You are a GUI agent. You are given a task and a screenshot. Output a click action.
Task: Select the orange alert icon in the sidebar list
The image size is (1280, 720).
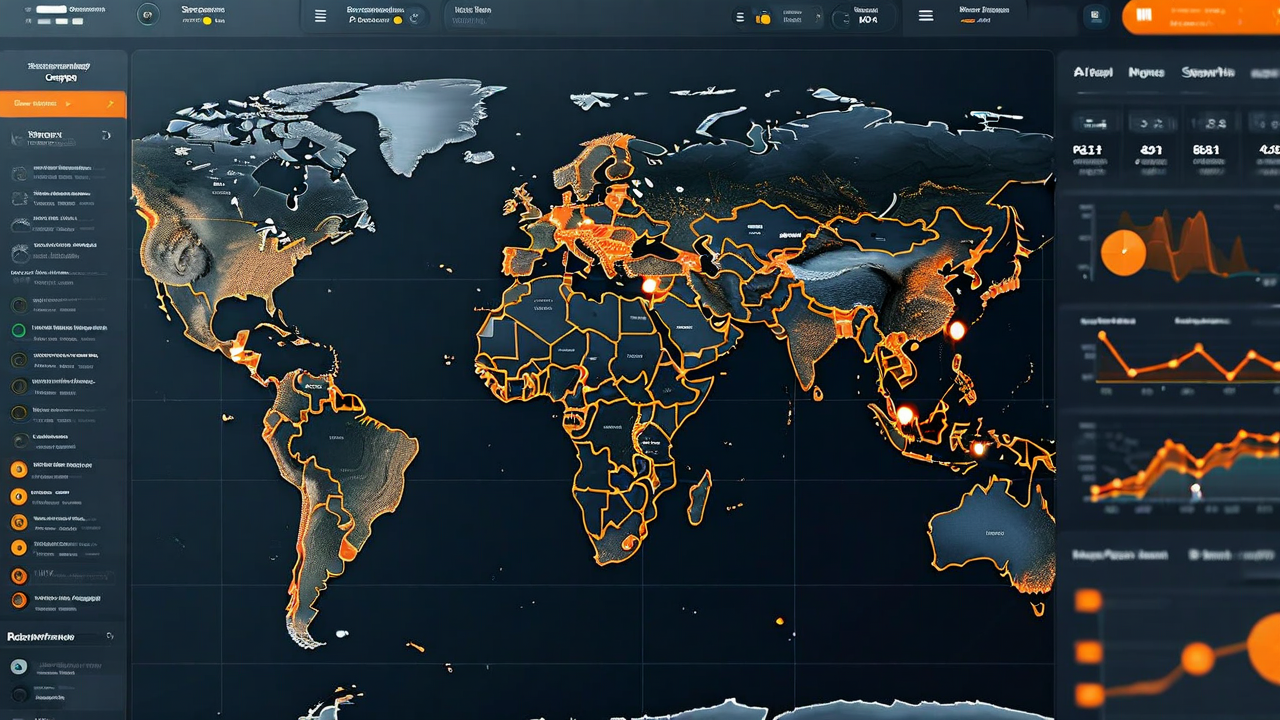(18, 467)
